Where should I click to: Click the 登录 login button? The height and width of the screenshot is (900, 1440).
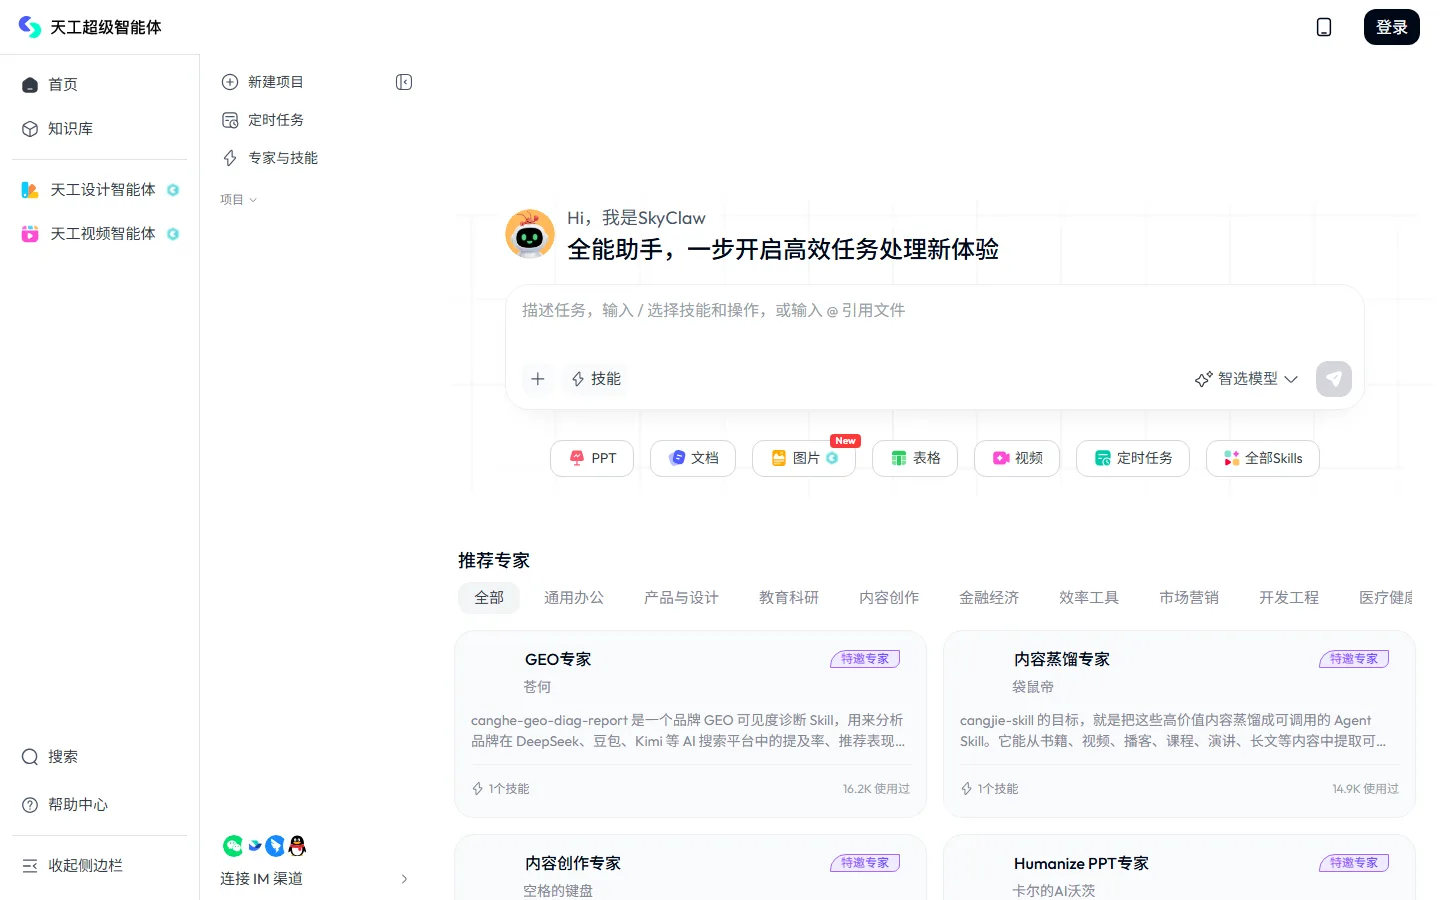click(x=1391, y=27)
